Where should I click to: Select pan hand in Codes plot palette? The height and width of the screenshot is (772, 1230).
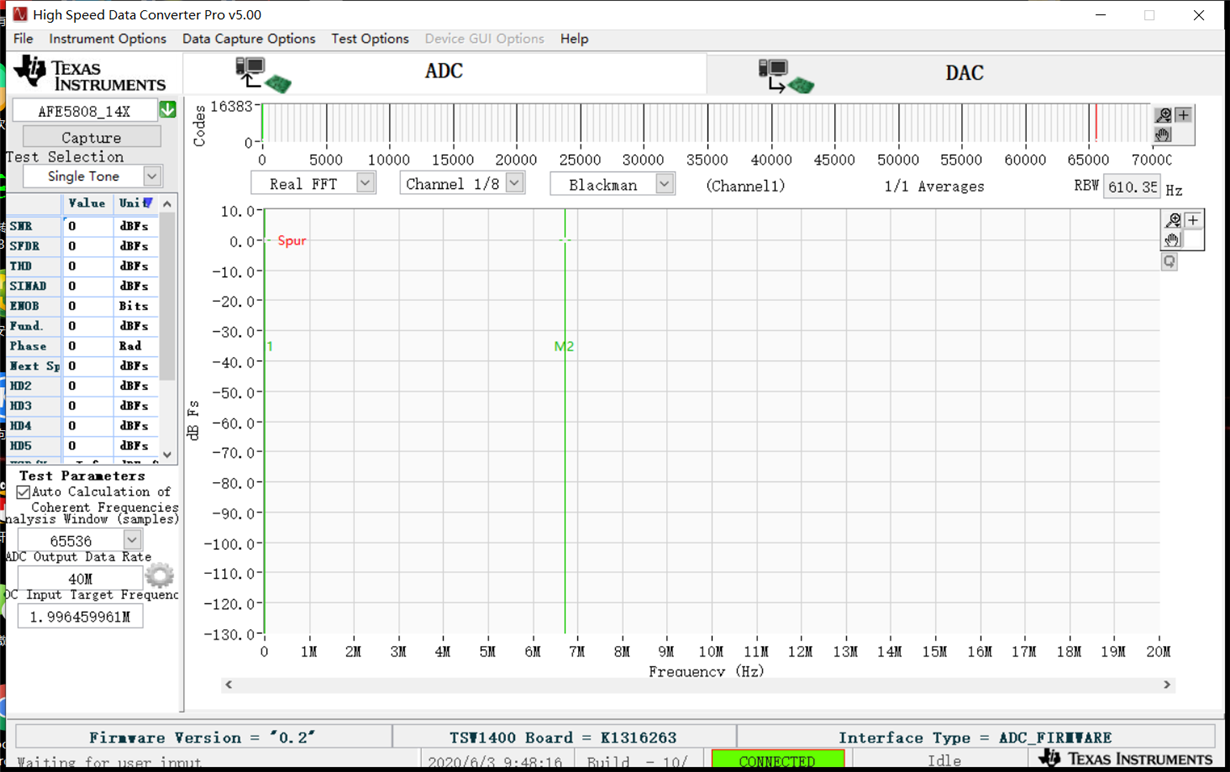click(1163, 133)
